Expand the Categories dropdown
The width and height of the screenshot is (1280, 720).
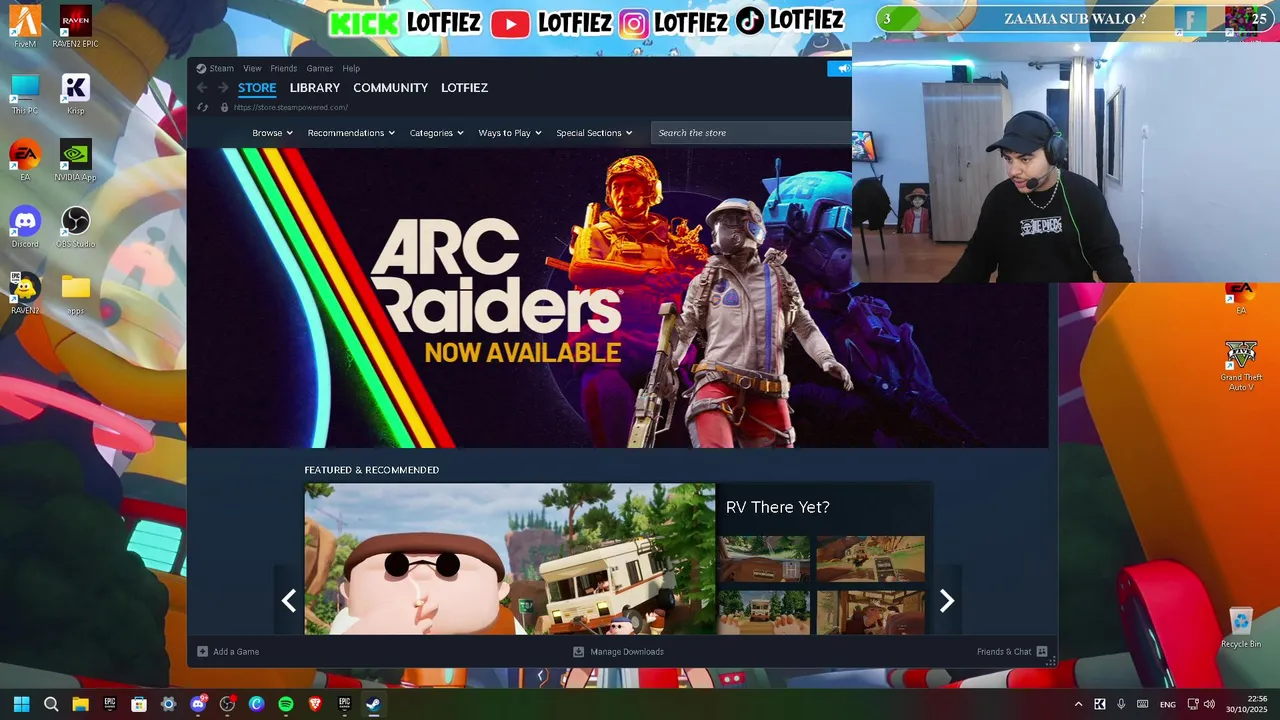(436, 133)
